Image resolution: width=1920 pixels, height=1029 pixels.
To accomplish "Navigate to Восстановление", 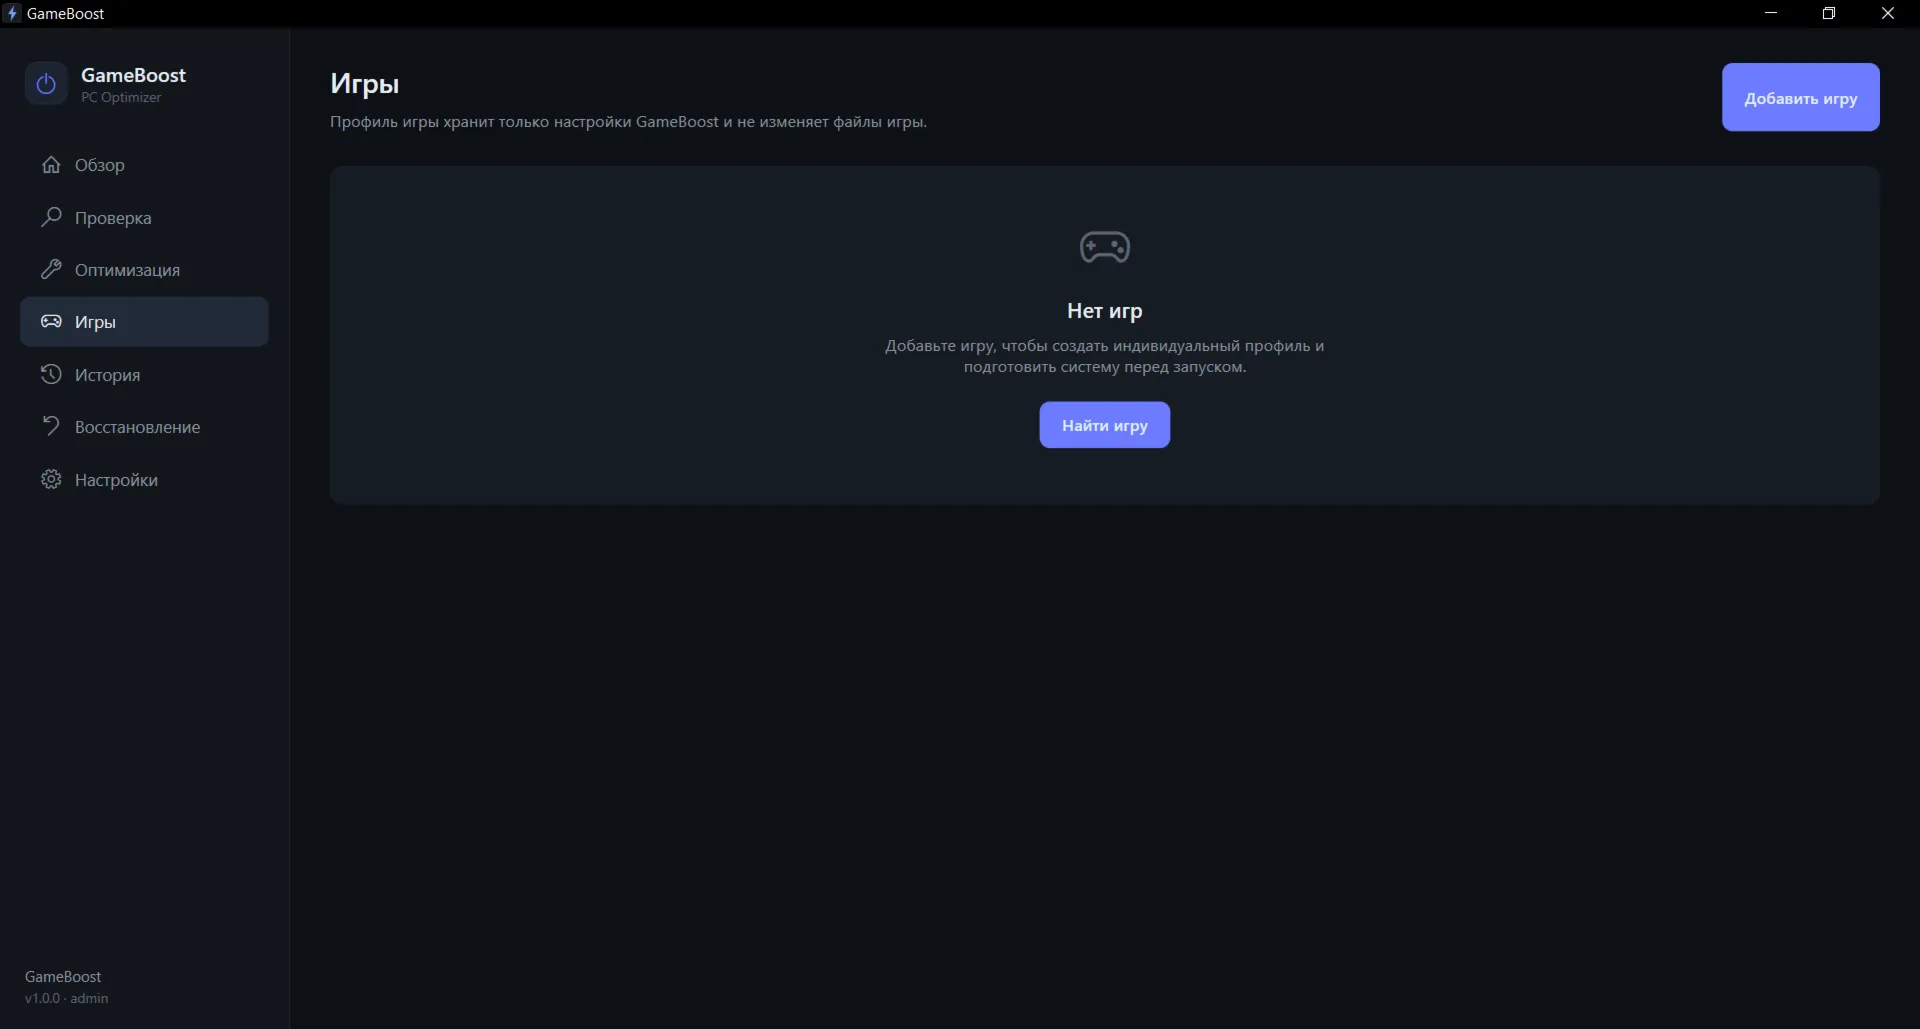I will tap(144, 426).
